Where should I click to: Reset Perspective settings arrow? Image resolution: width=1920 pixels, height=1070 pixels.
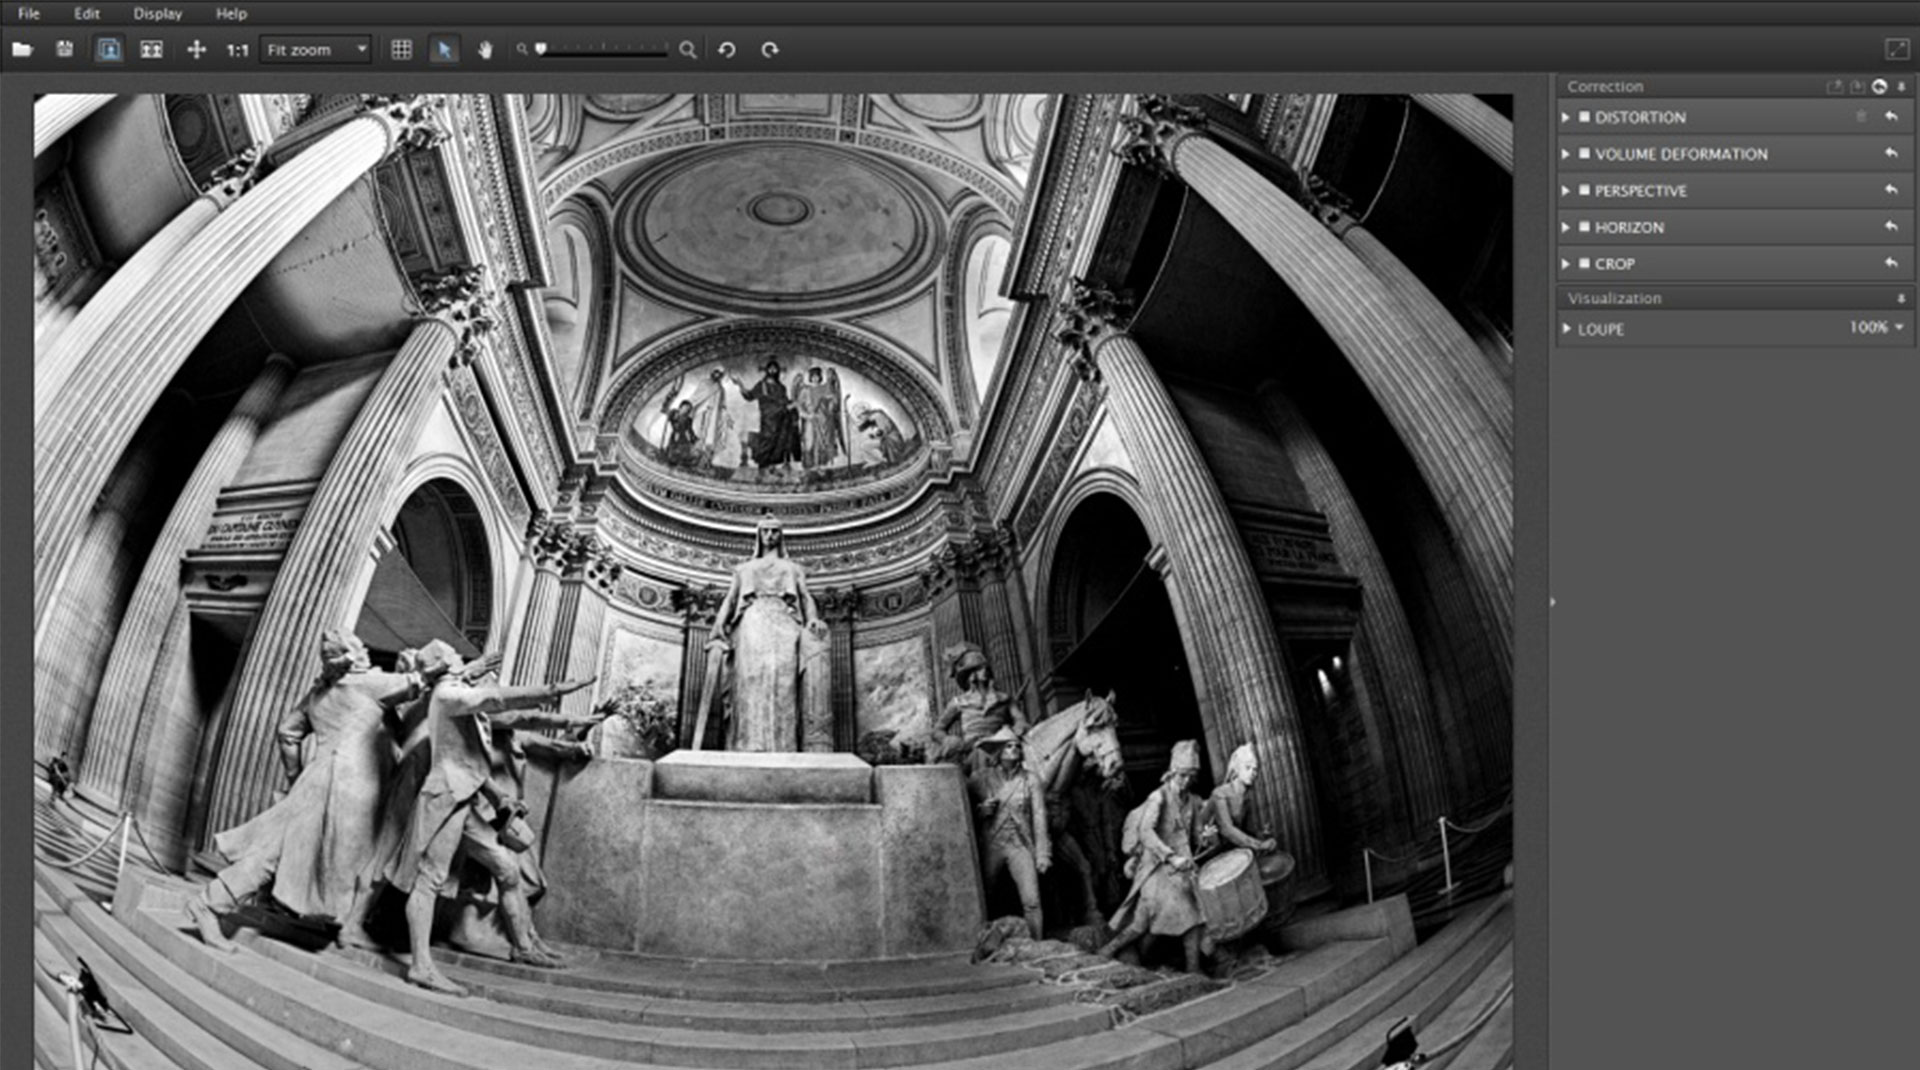[1891, 189]
